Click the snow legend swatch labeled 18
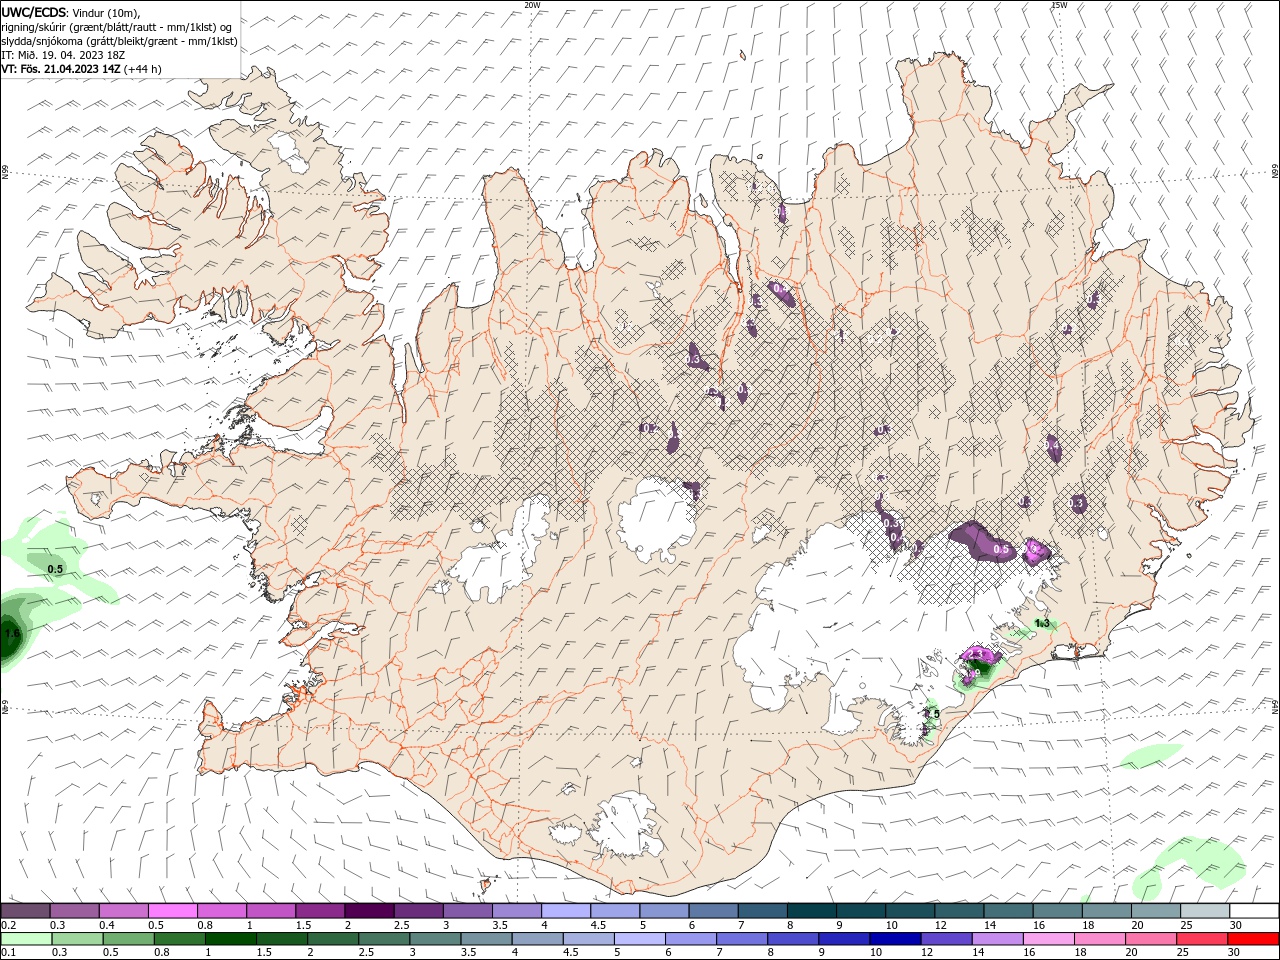Screen dimensions: 1280x960 coord(1106,911)
